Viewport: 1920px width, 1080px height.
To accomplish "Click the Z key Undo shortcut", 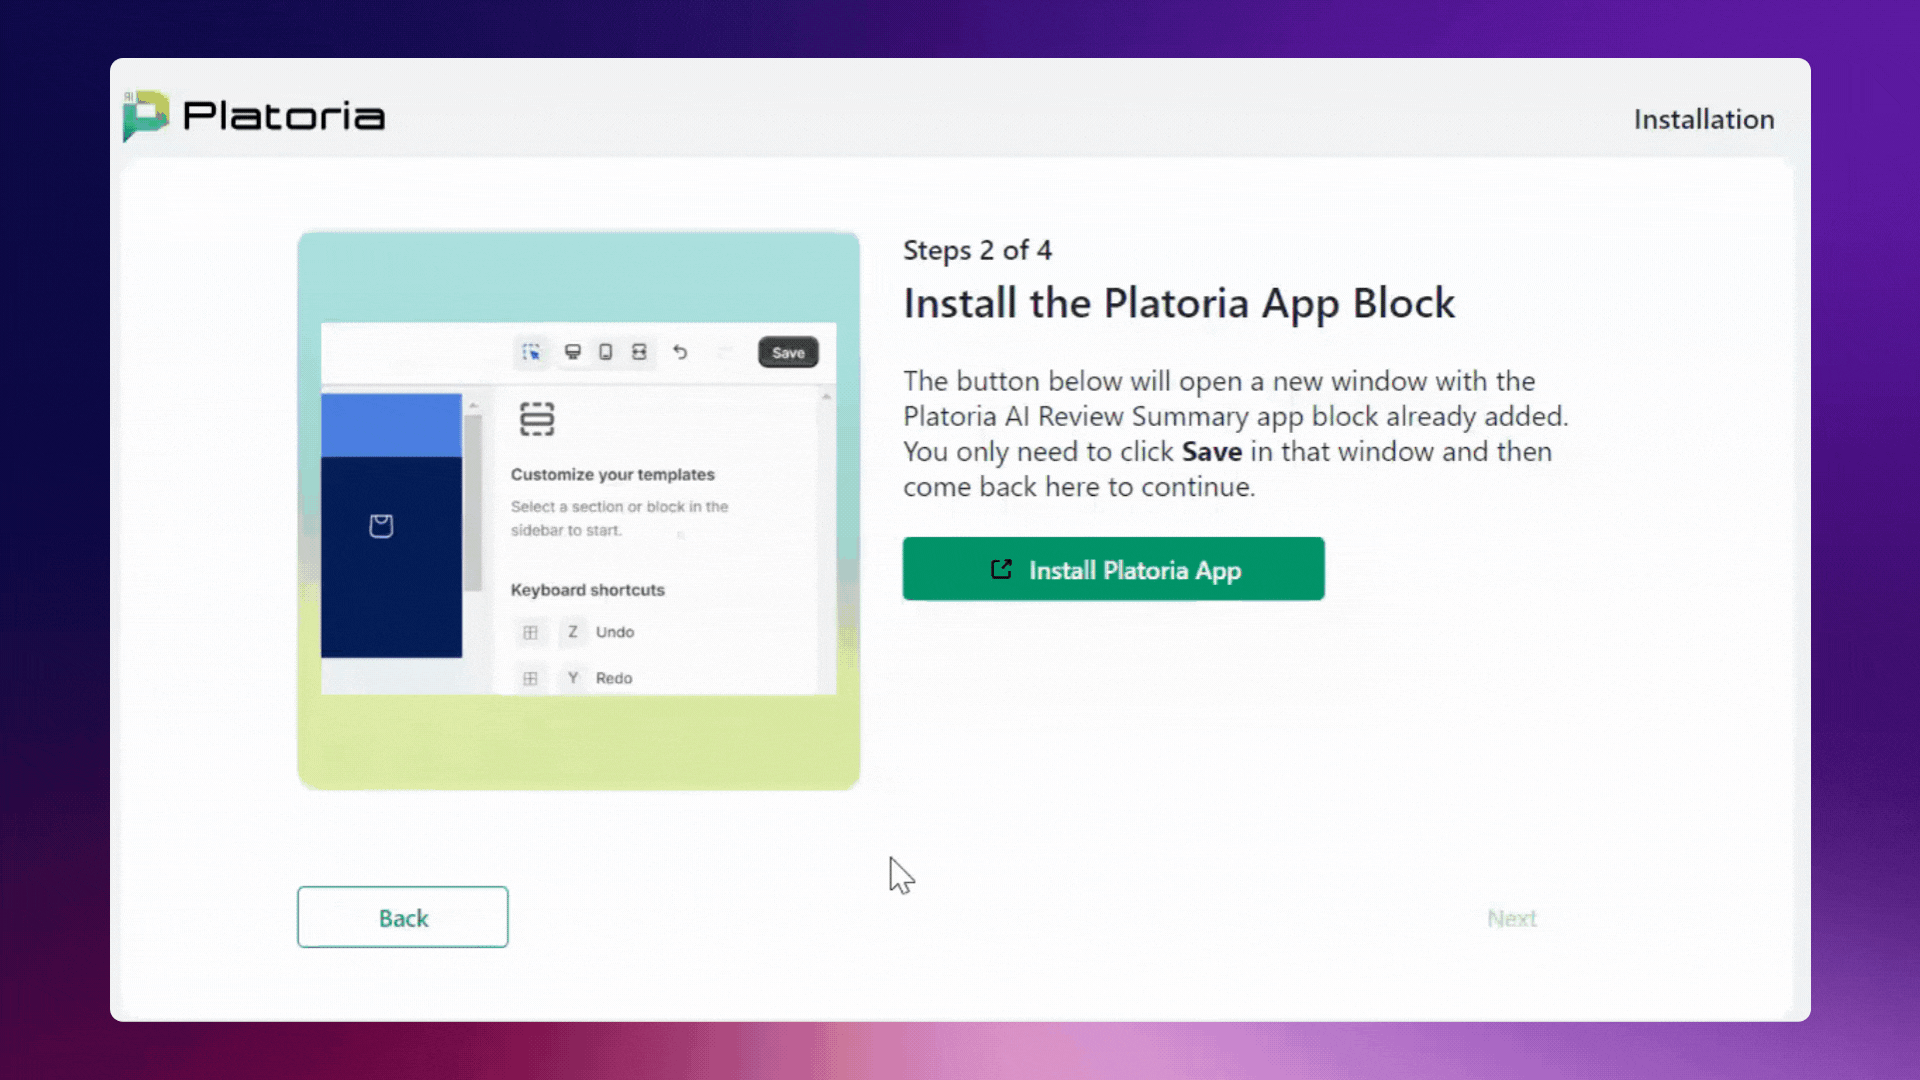I will [x=573, y=632].
